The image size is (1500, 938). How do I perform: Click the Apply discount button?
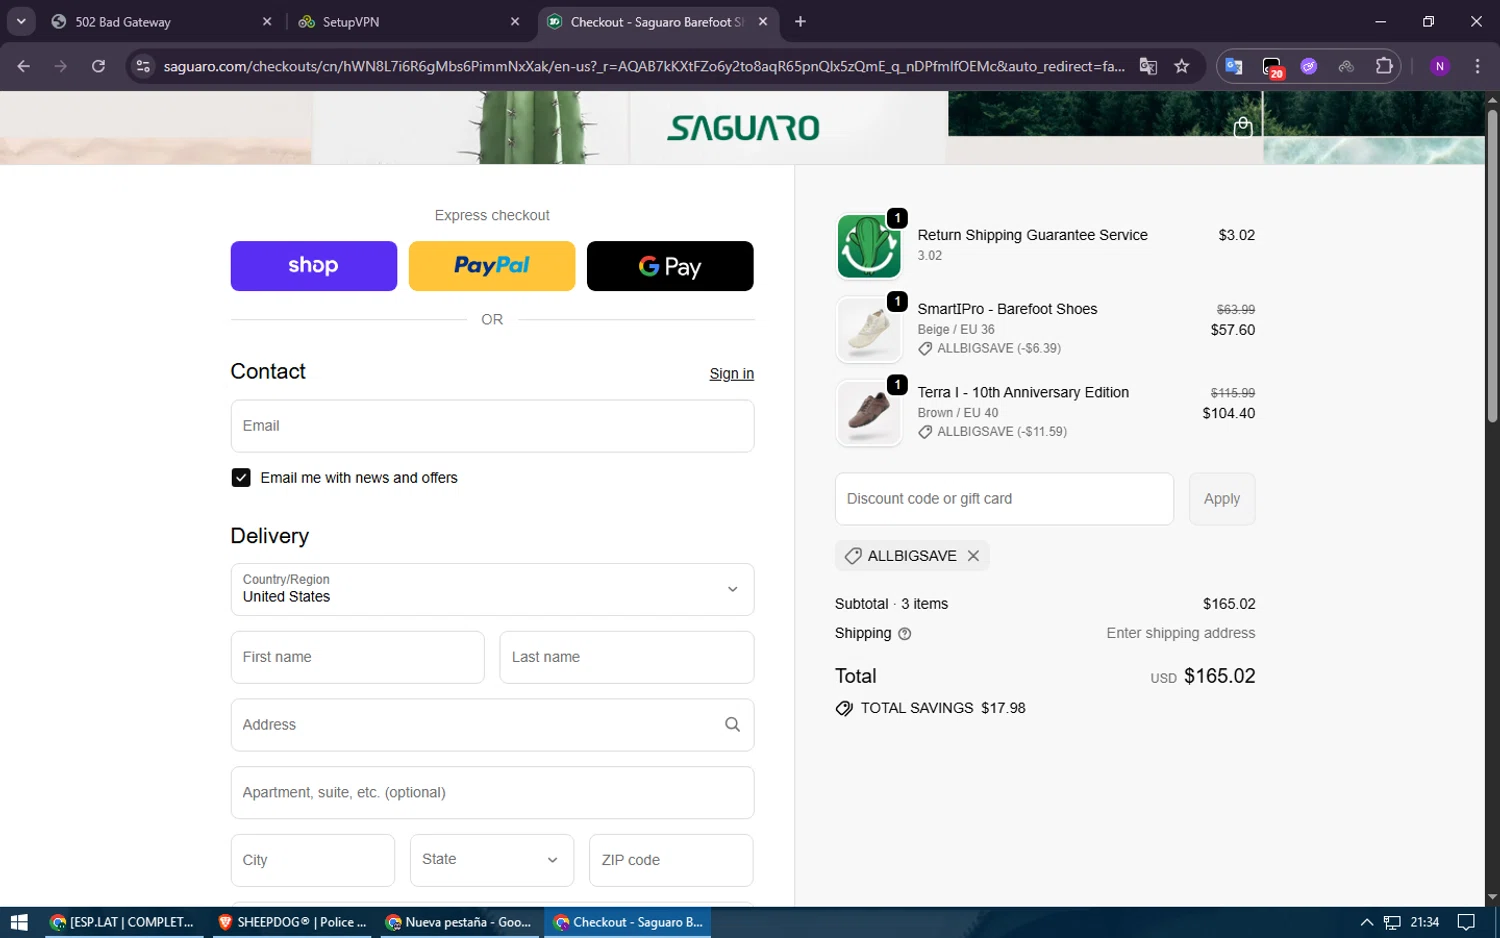1222,499
